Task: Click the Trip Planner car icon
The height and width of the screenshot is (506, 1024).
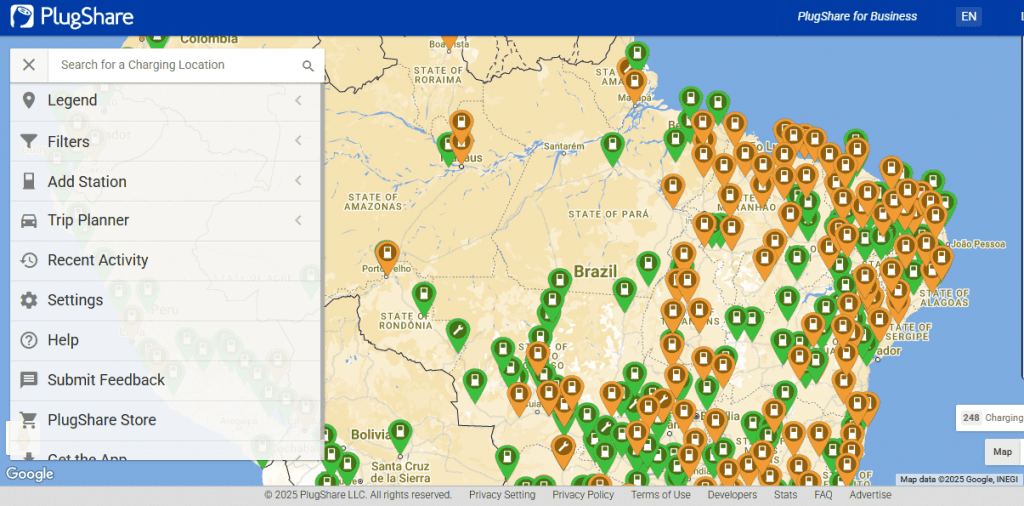Action: (x=28, y=220)
